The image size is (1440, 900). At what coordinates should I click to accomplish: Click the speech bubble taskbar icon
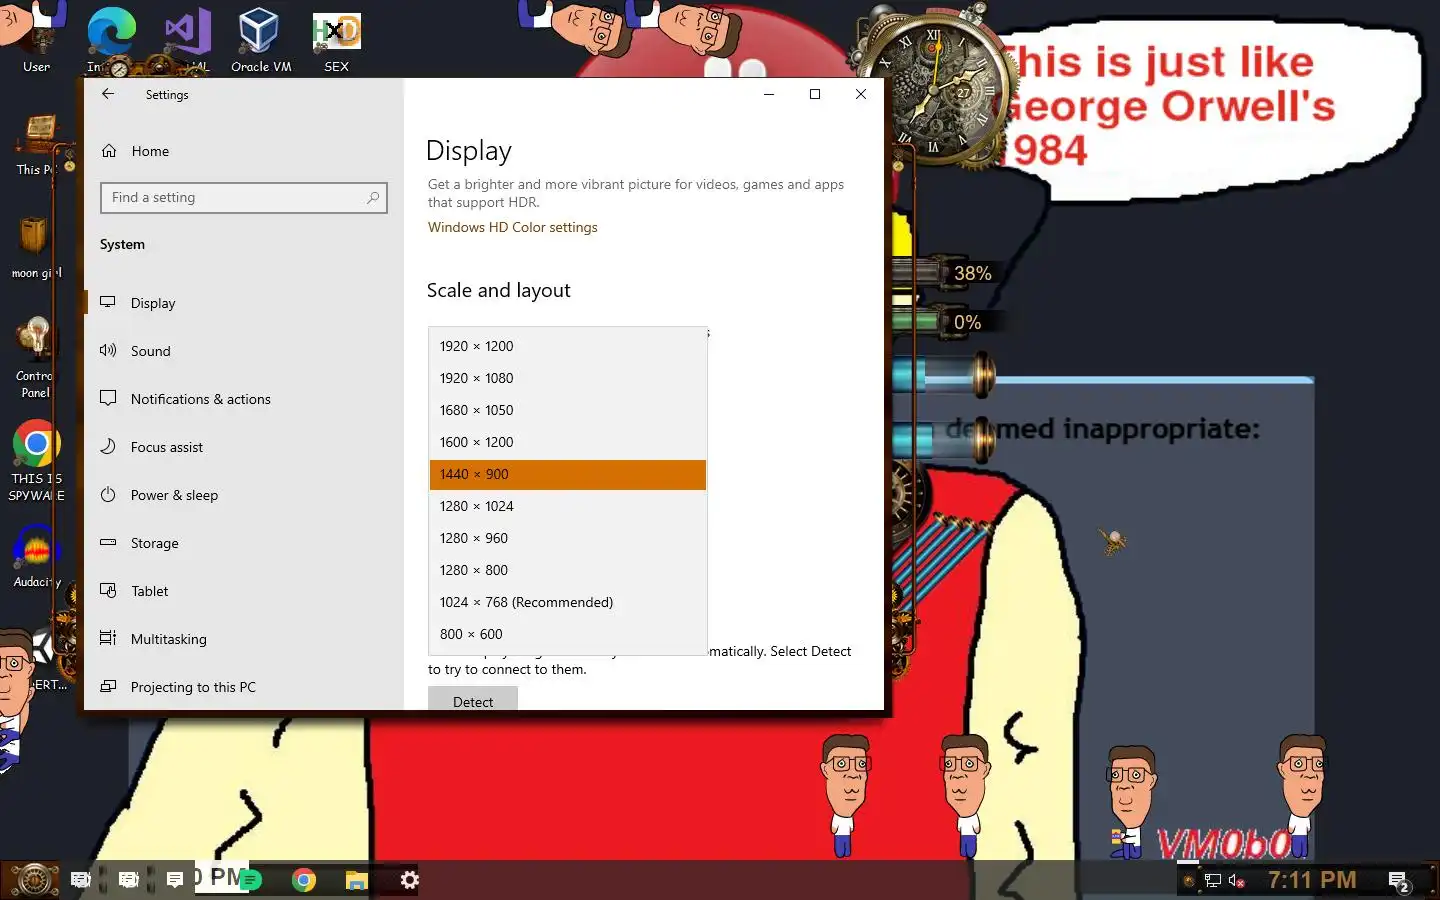175,880
